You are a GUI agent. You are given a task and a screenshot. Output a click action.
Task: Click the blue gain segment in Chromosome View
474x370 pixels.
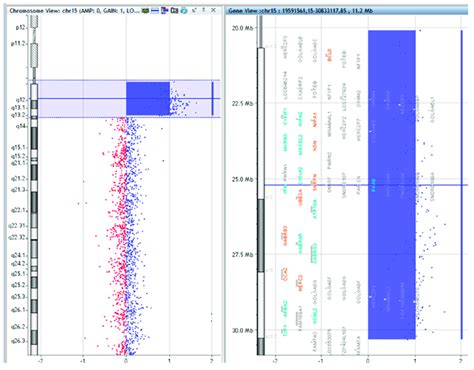click(148, 99)
